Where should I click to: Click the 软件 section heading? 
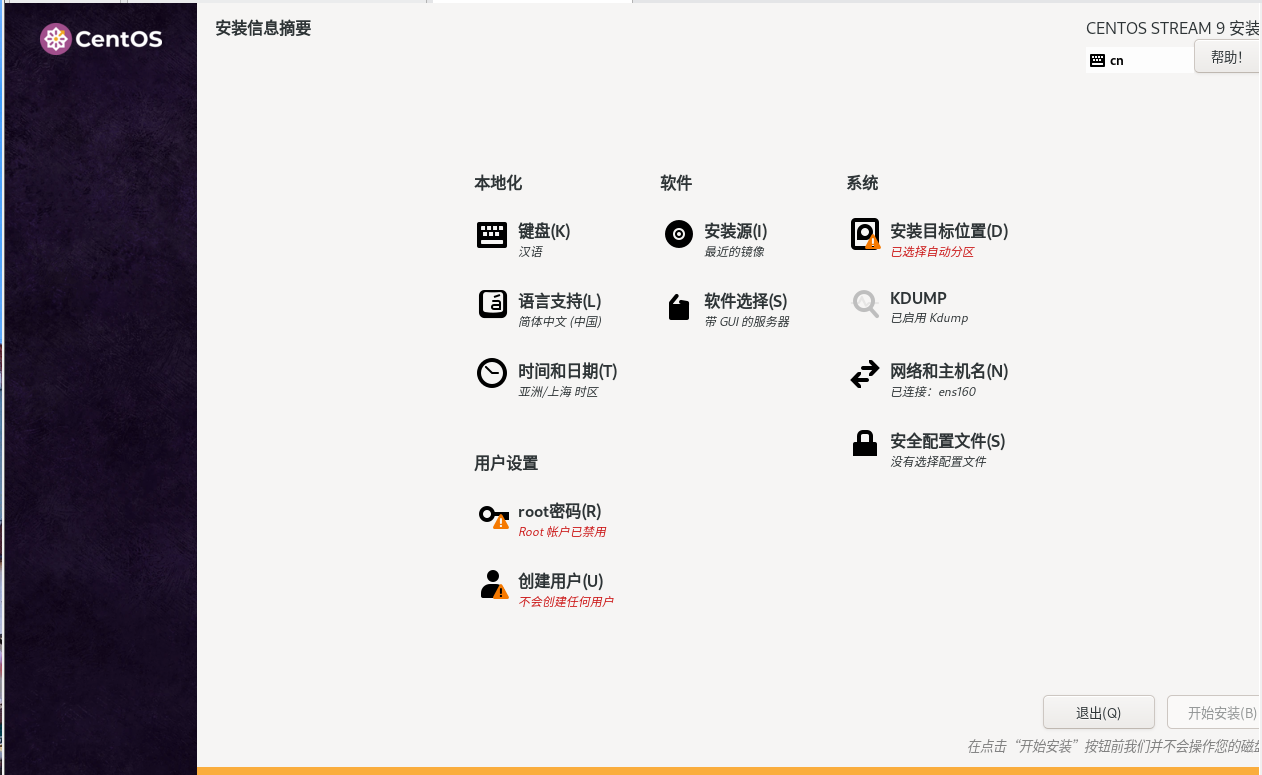pos(676,183)
